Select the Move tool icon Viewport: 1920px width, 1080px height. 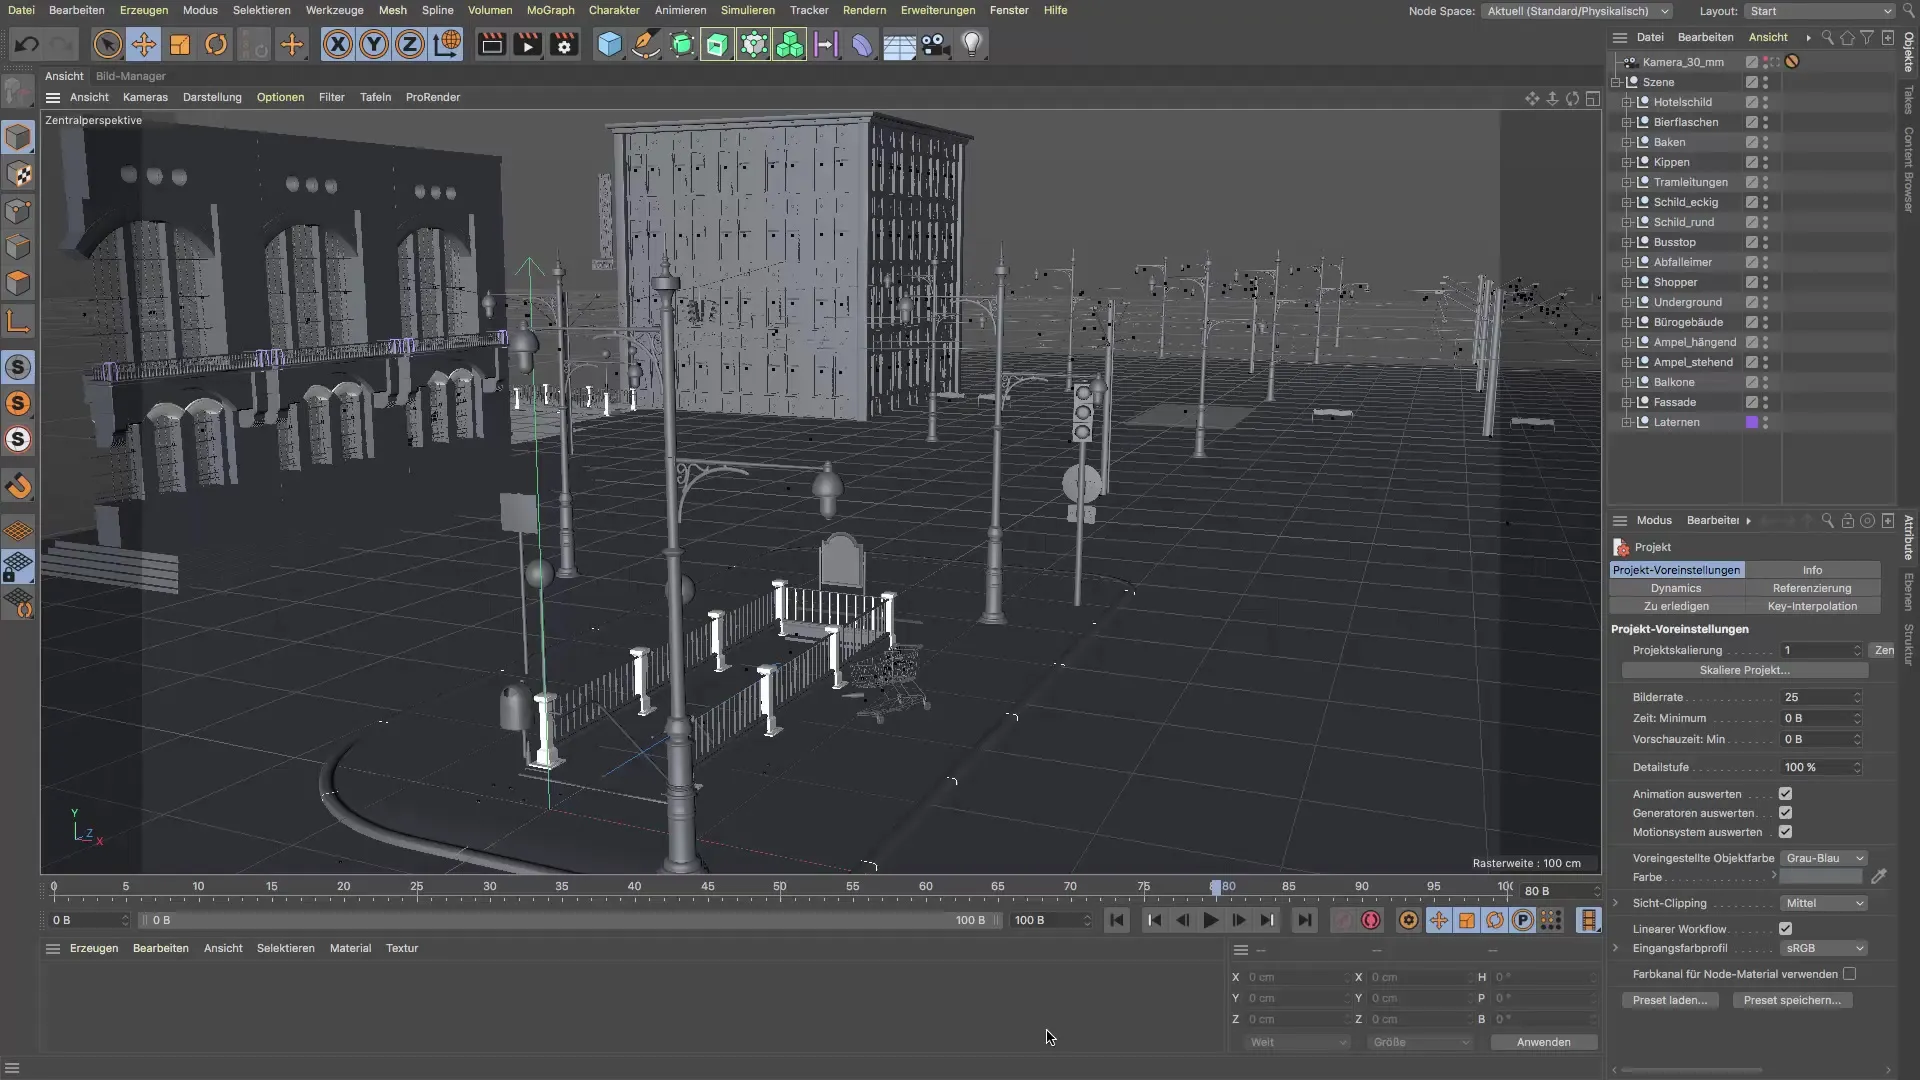(144, 44)
